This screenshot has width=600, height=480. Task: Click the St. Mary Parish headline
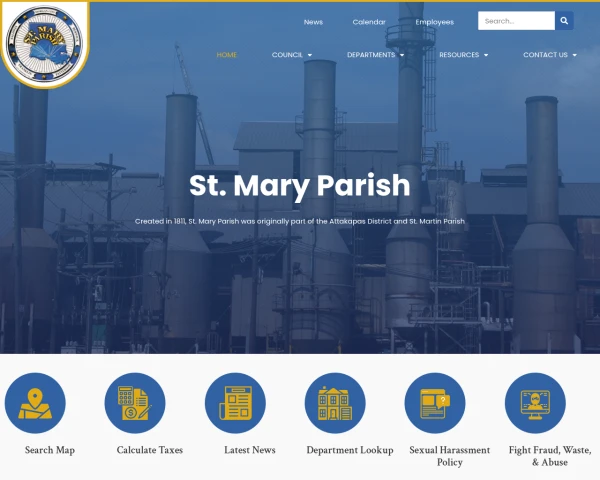tap(300, 186)
